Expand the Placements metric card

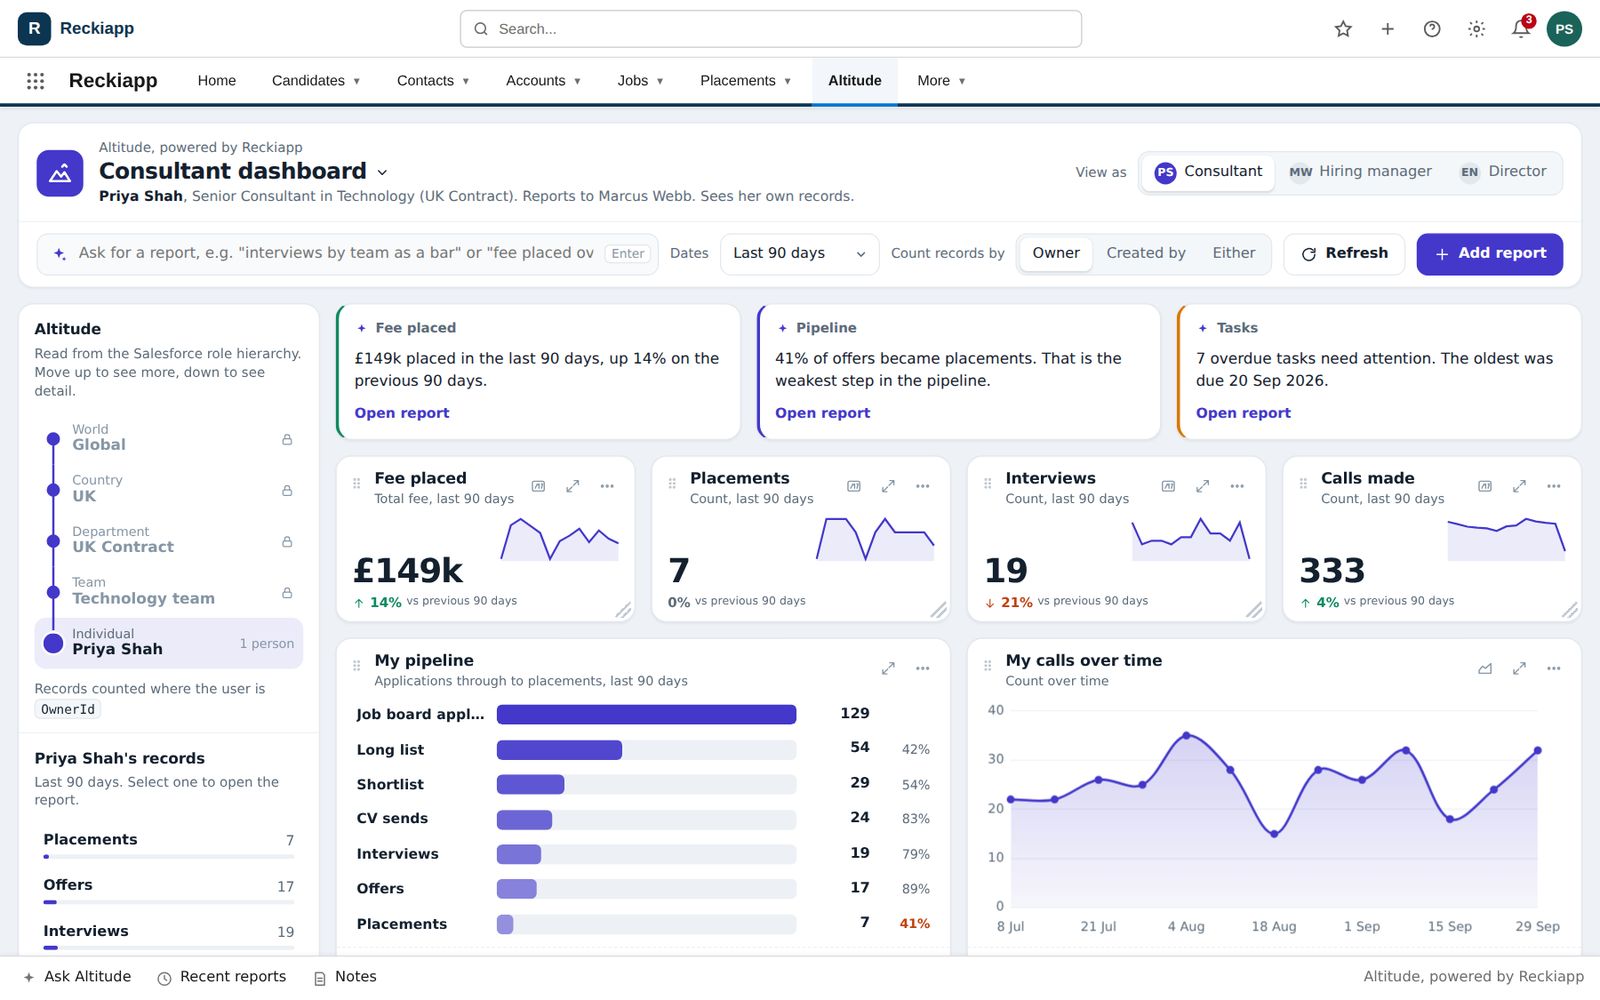[888, 486]
